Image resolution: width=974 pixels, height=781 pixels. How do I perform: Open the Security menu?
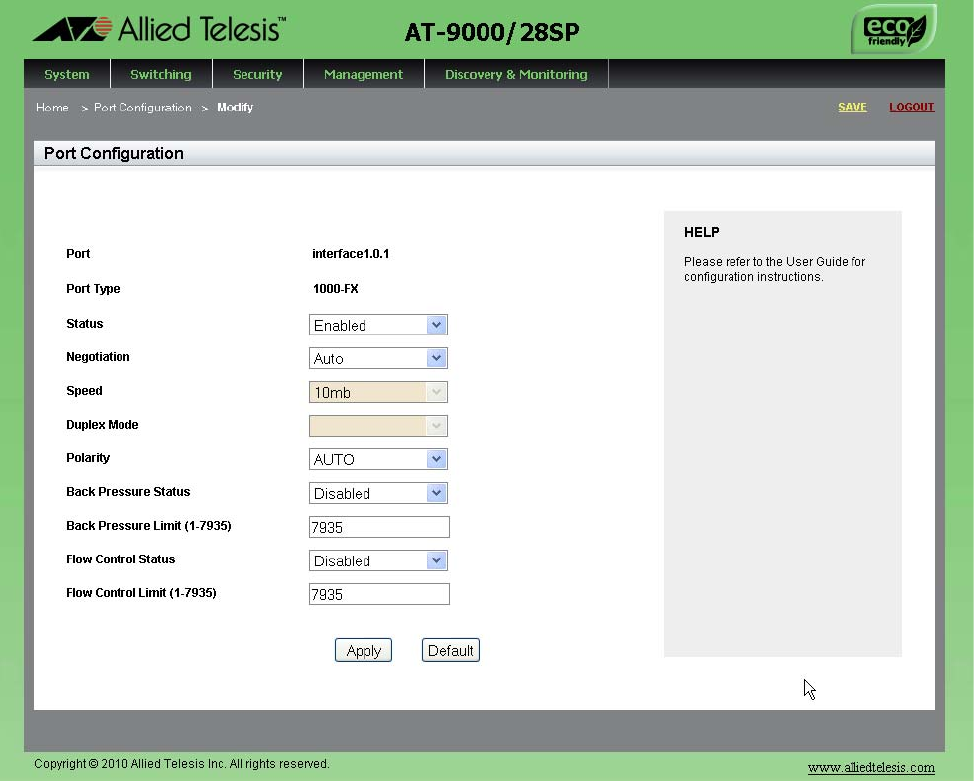[x=258, y=74]
